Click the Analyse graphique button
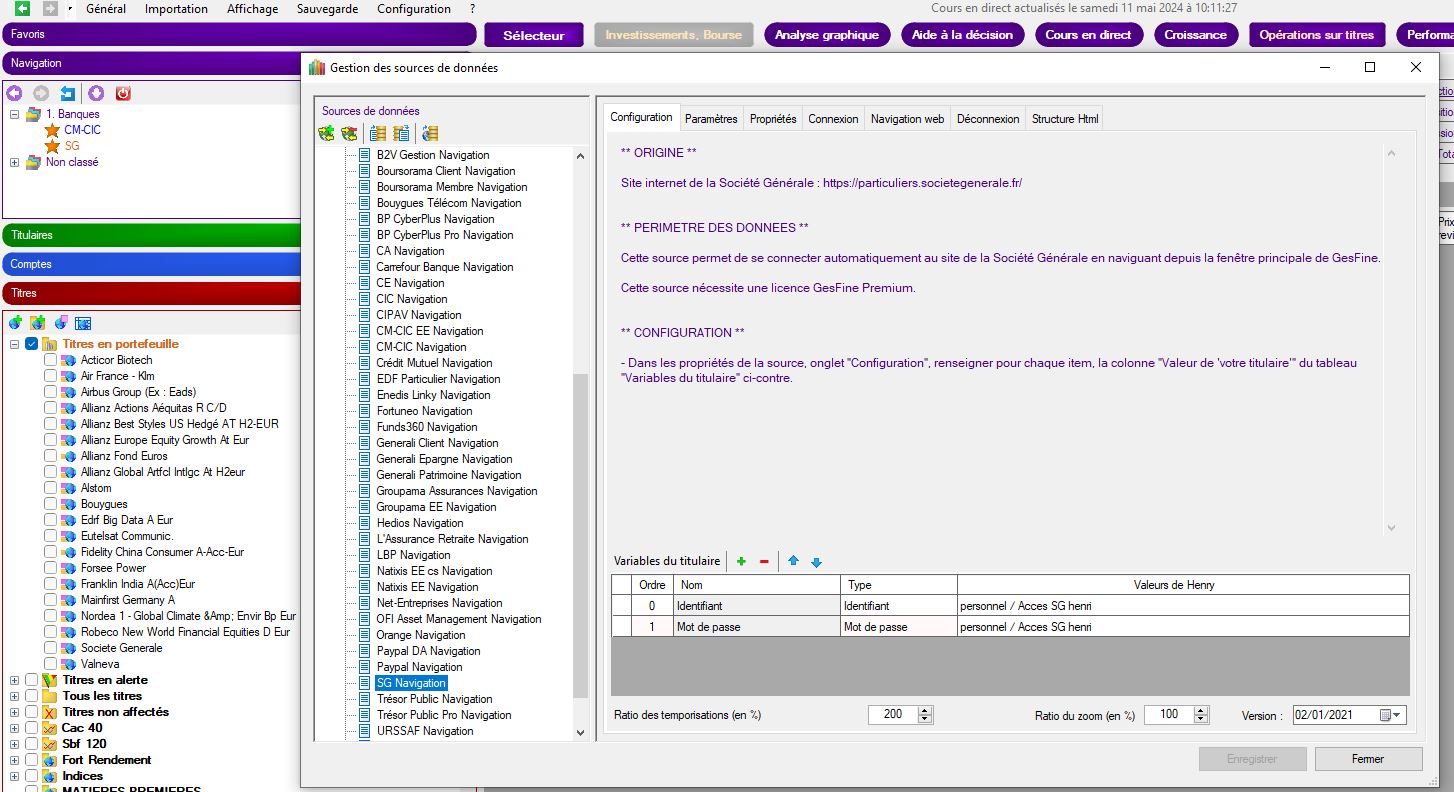 point(826,35)
